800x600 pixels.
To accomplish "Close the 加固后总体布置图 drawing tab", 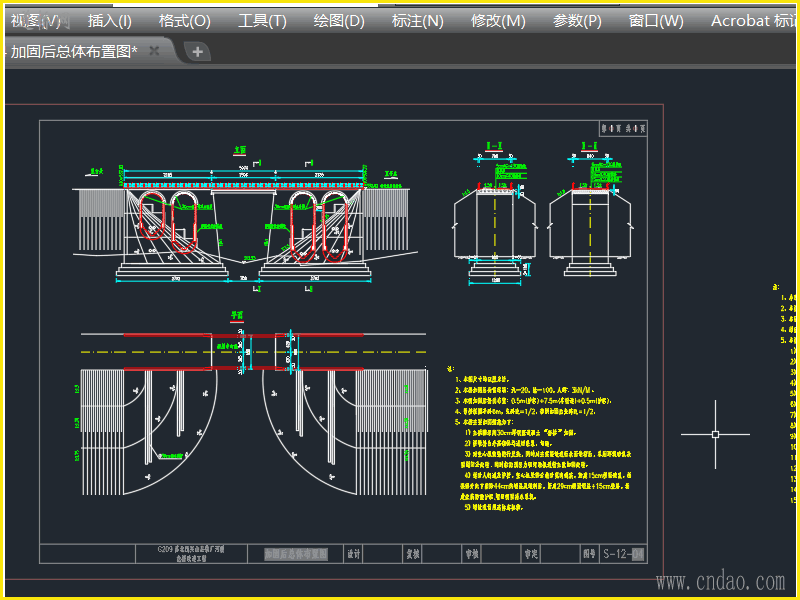I will pyautogui.click(x=155, y=51).
